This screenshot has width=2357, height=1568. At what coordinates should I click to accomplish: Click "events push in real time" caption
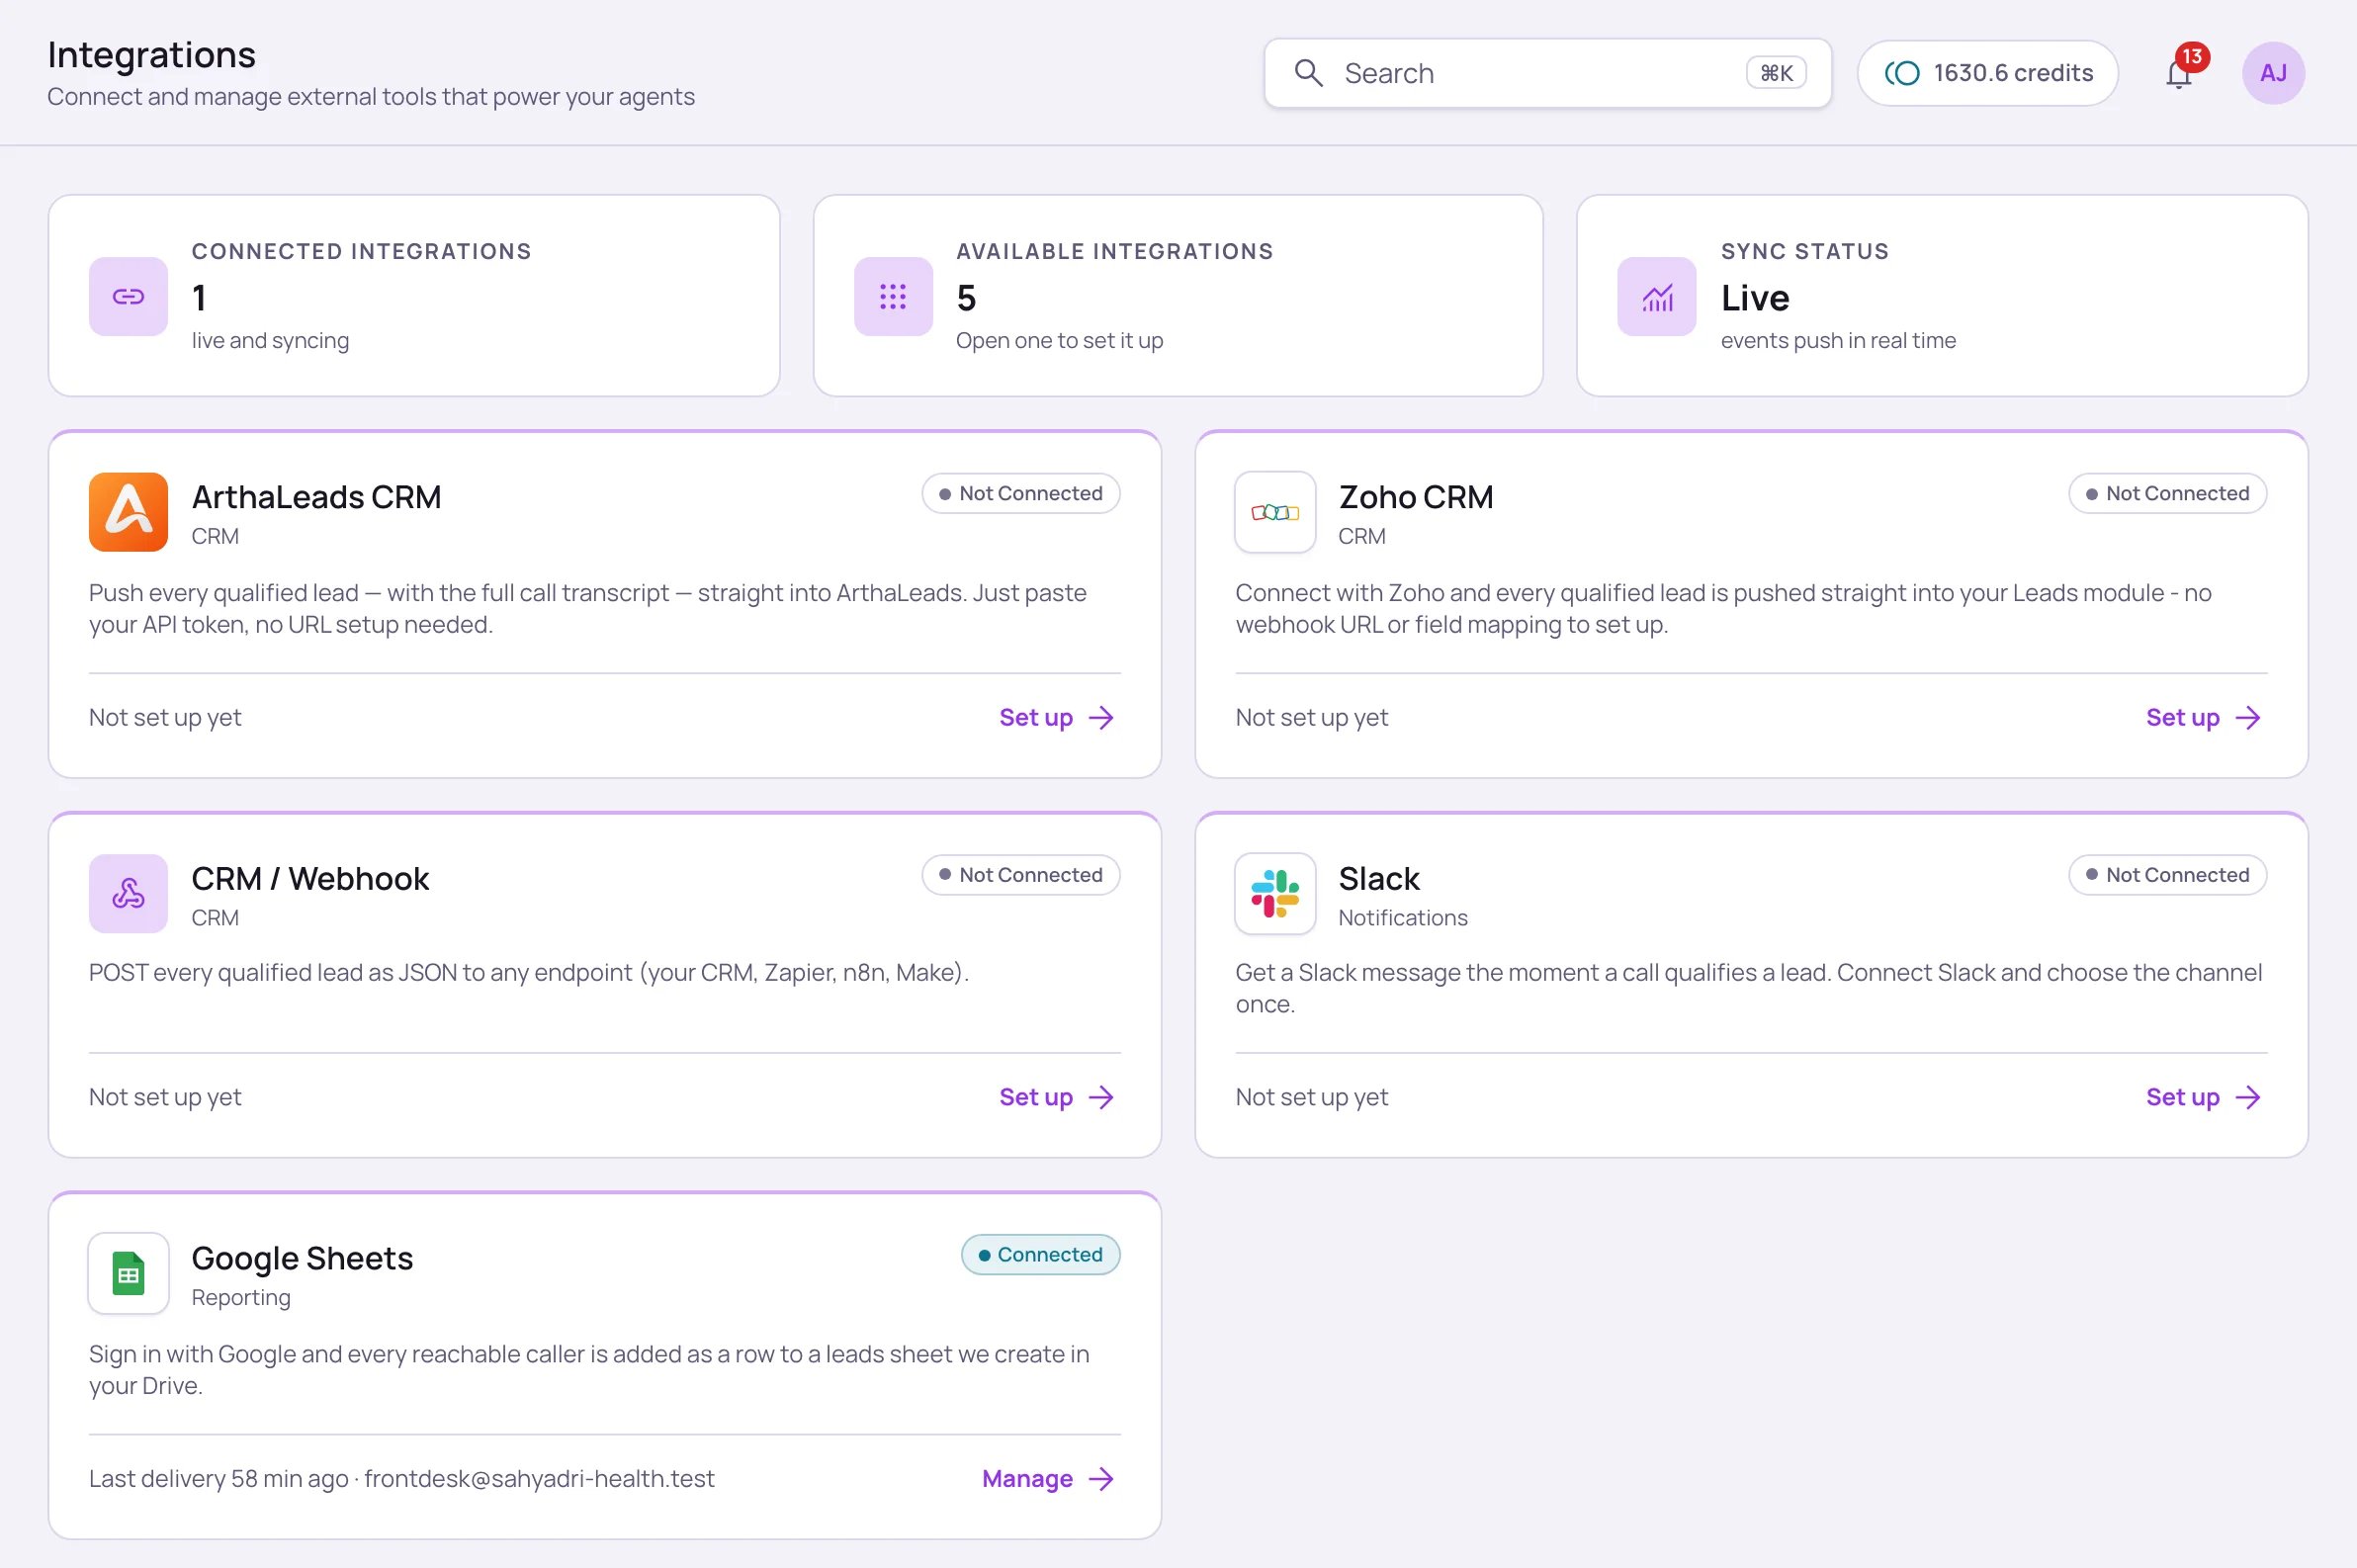pyautogui.click(x=1838, y=341)
